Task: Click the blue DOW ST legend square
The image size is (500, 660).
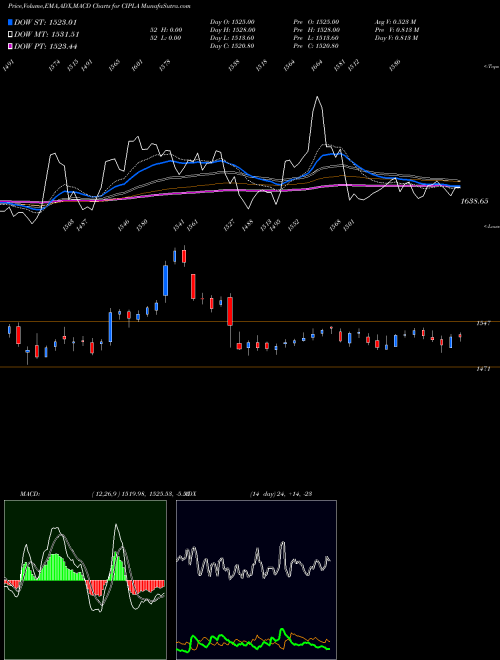Action: click(x=10, y=22)
